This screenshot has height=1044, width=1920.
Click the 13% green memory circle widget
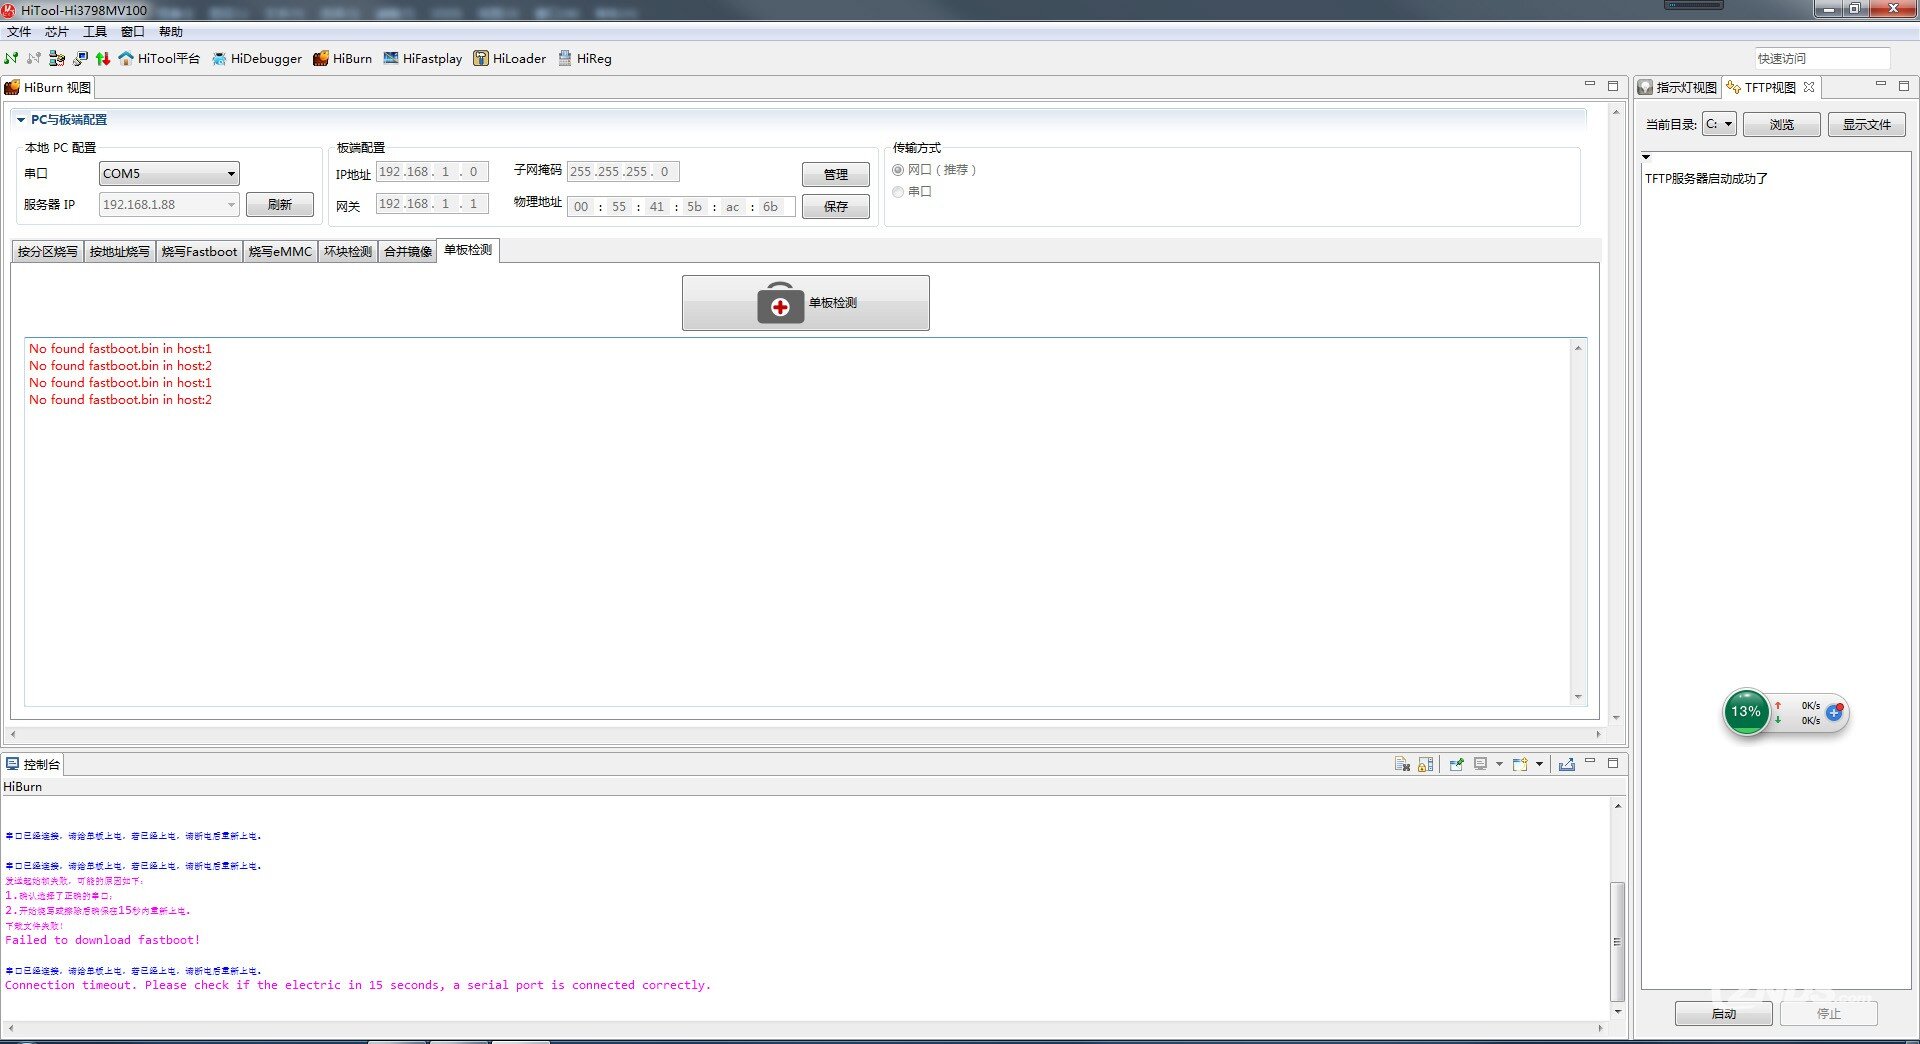click(1746, 712)
